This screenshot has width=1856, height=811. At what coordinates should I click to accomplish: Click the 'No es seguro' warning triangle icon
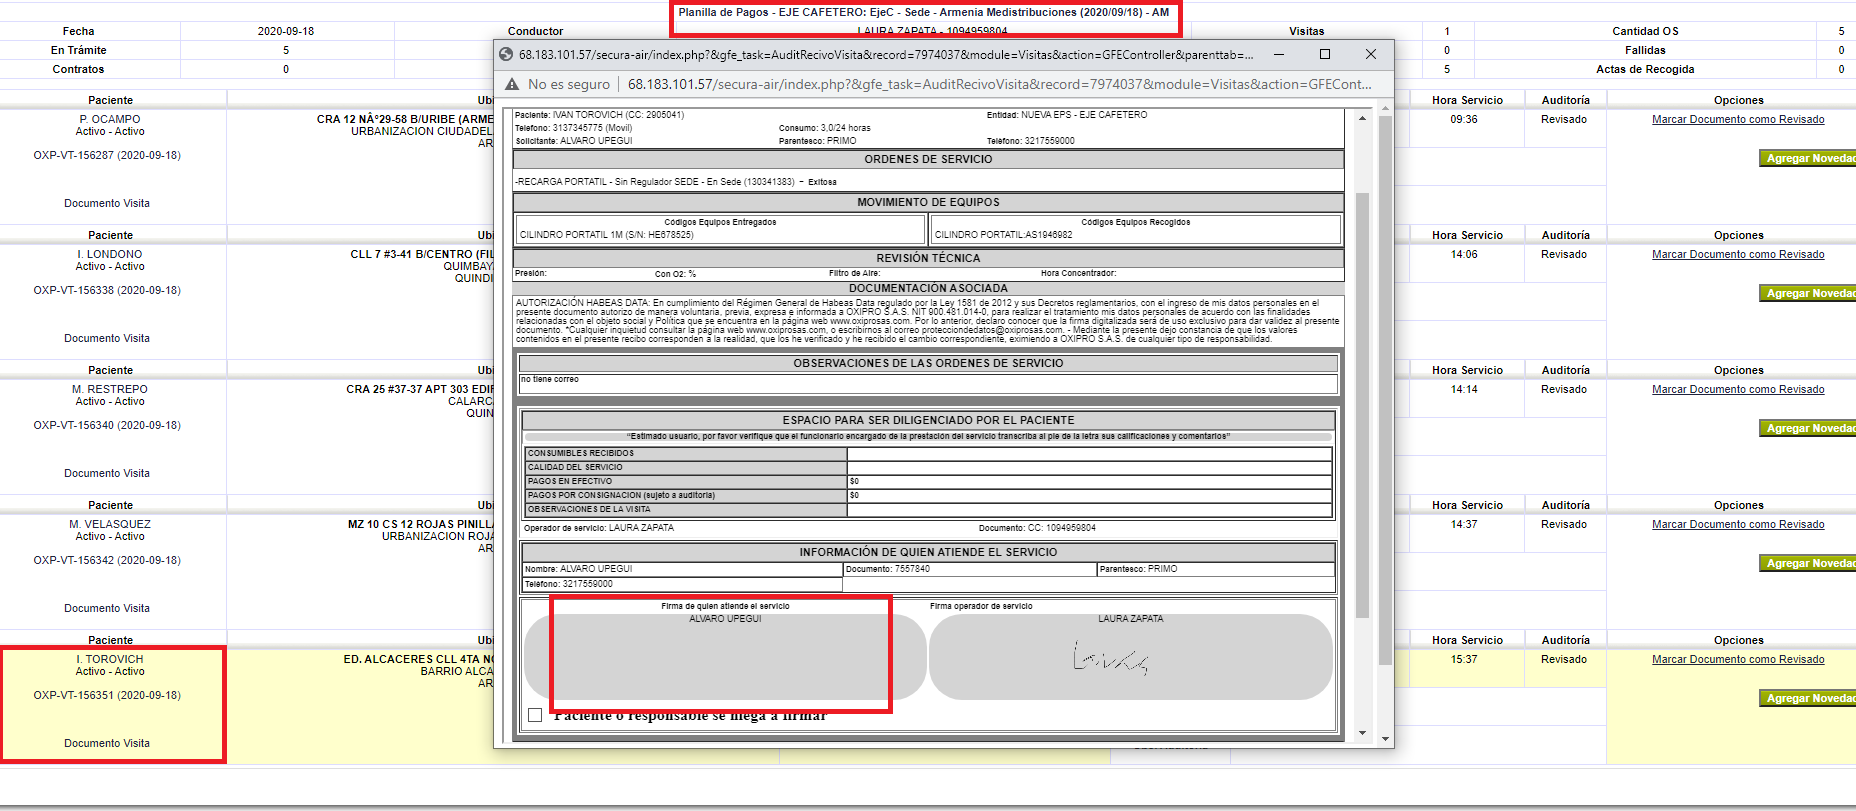click(x=512, y=84)
